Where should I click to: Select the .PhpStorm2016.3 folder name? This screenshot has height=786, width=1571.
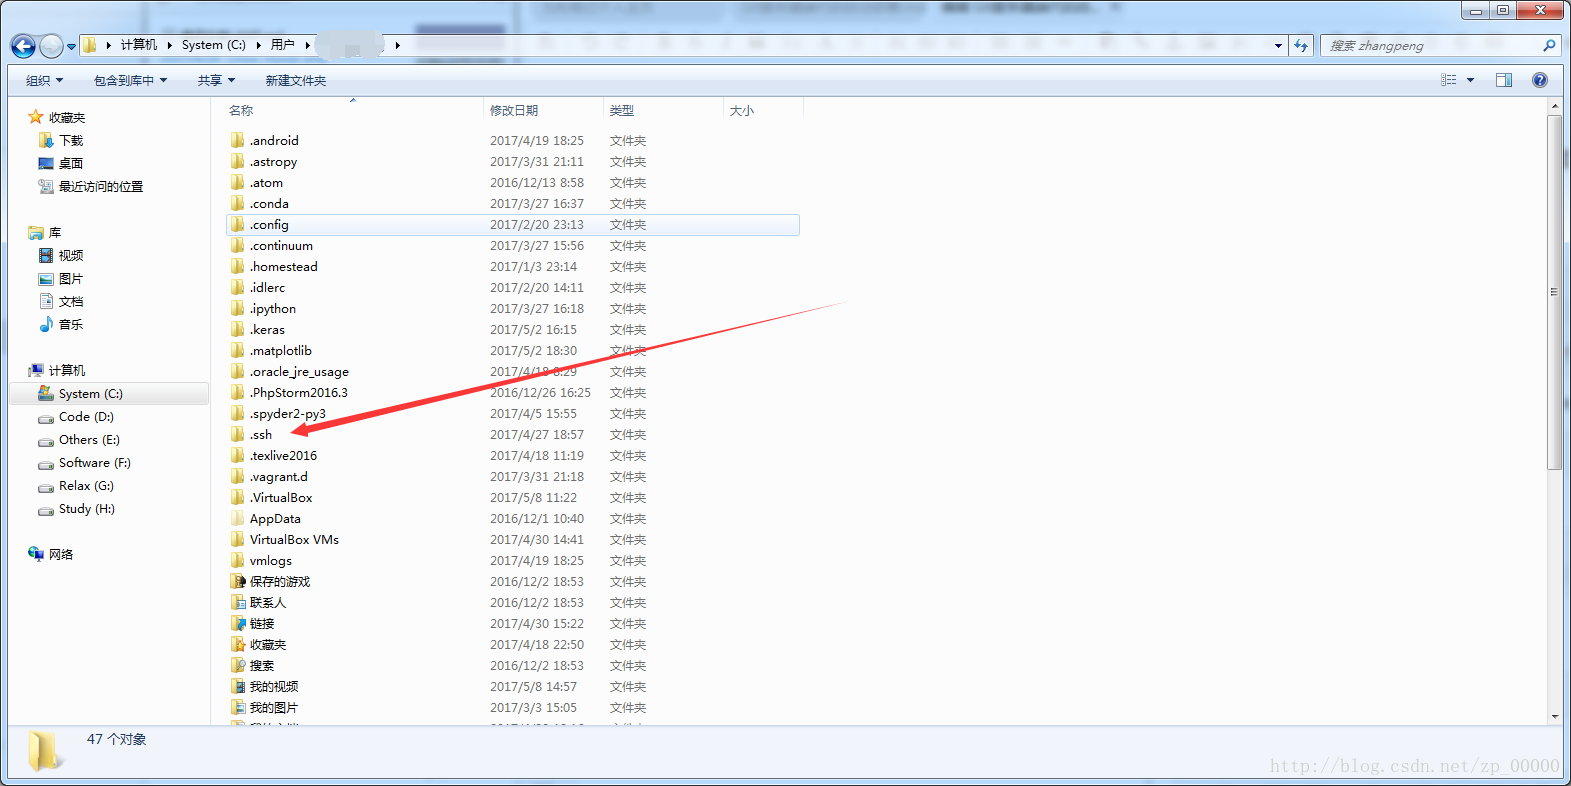point(299,392)
